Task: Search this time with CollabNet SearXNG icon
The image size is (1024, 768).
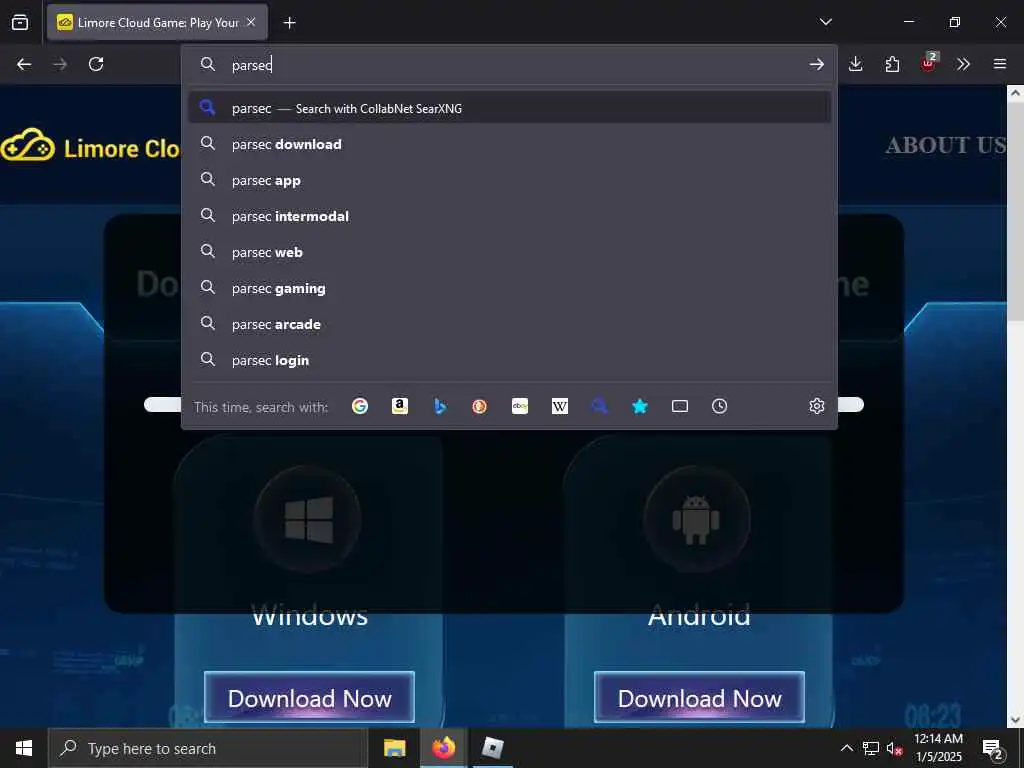Action: [x=600, y=406]
